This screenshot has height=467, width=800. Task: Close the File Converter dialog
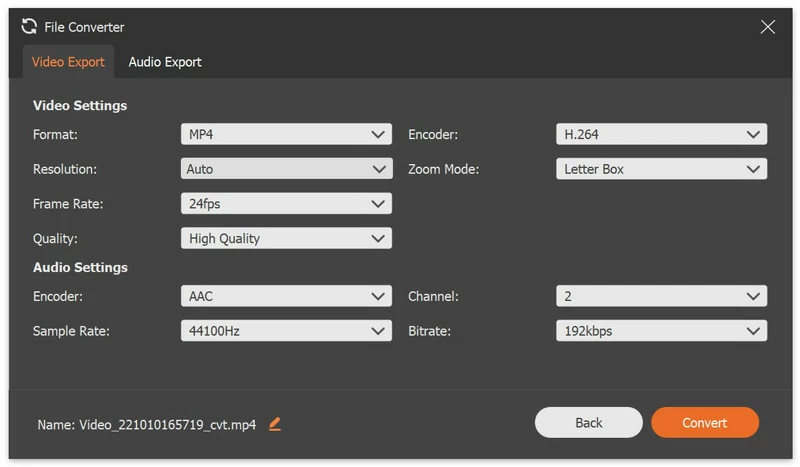767,27
